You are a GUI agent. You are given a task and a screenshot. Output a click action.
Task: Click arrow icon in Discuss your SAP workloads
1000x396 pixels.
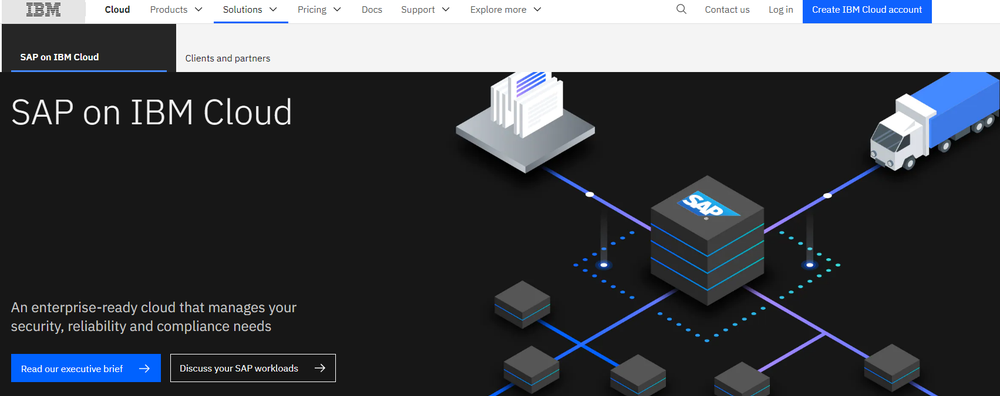tap(320, 368)
